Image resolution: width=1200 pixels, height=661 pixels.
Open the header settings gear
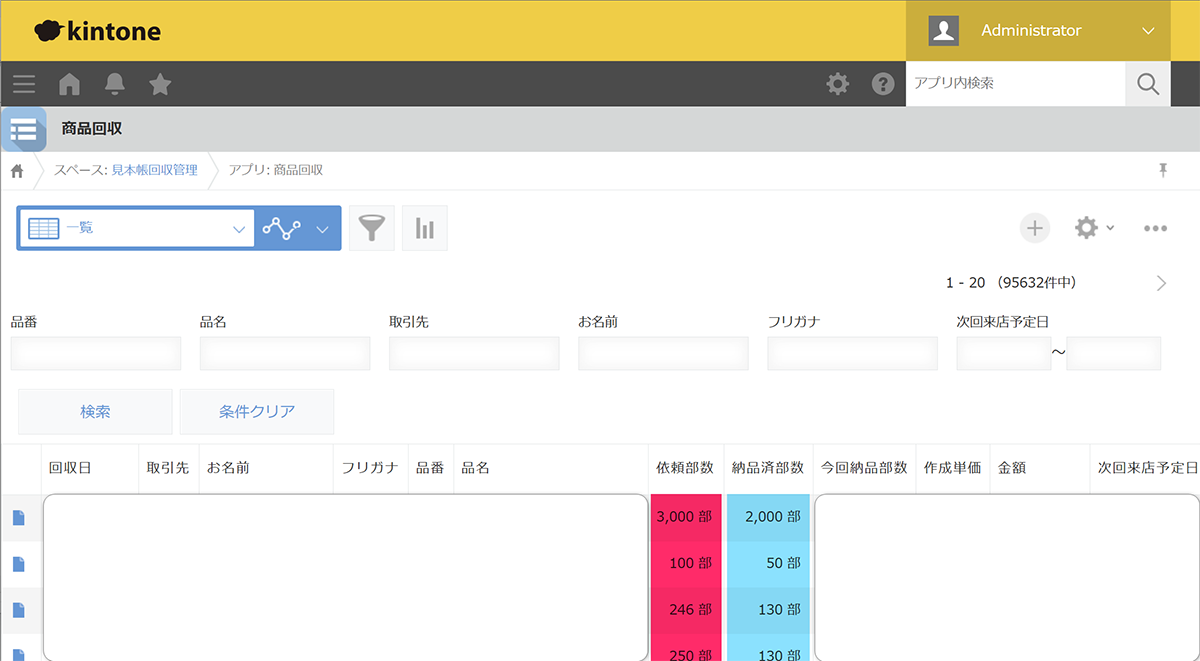[837, 84]
